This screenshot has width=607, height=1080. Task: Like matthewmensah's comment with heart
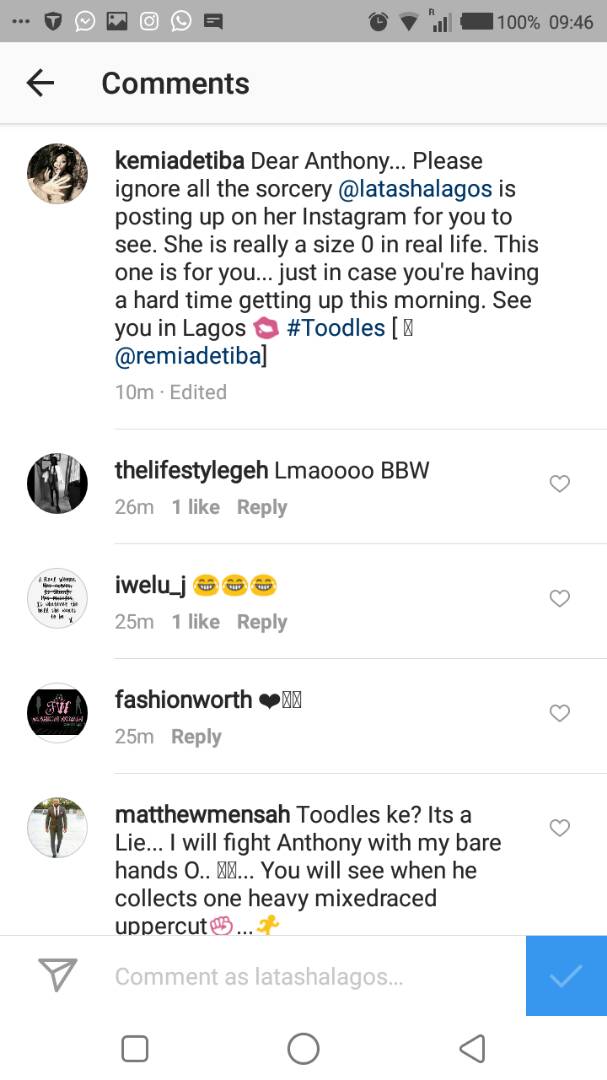point(560,827)
